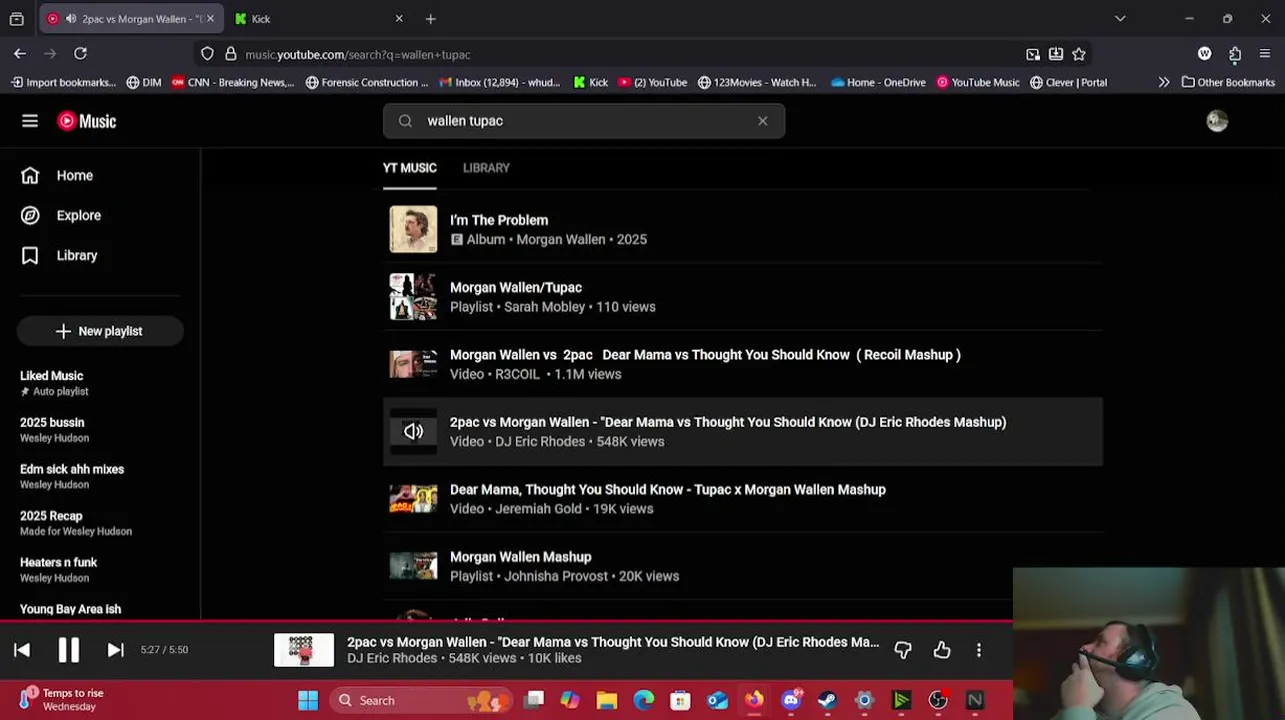Play the Recoil Mashup video result
The image size is (1285, 720).
tap(743, 364)
